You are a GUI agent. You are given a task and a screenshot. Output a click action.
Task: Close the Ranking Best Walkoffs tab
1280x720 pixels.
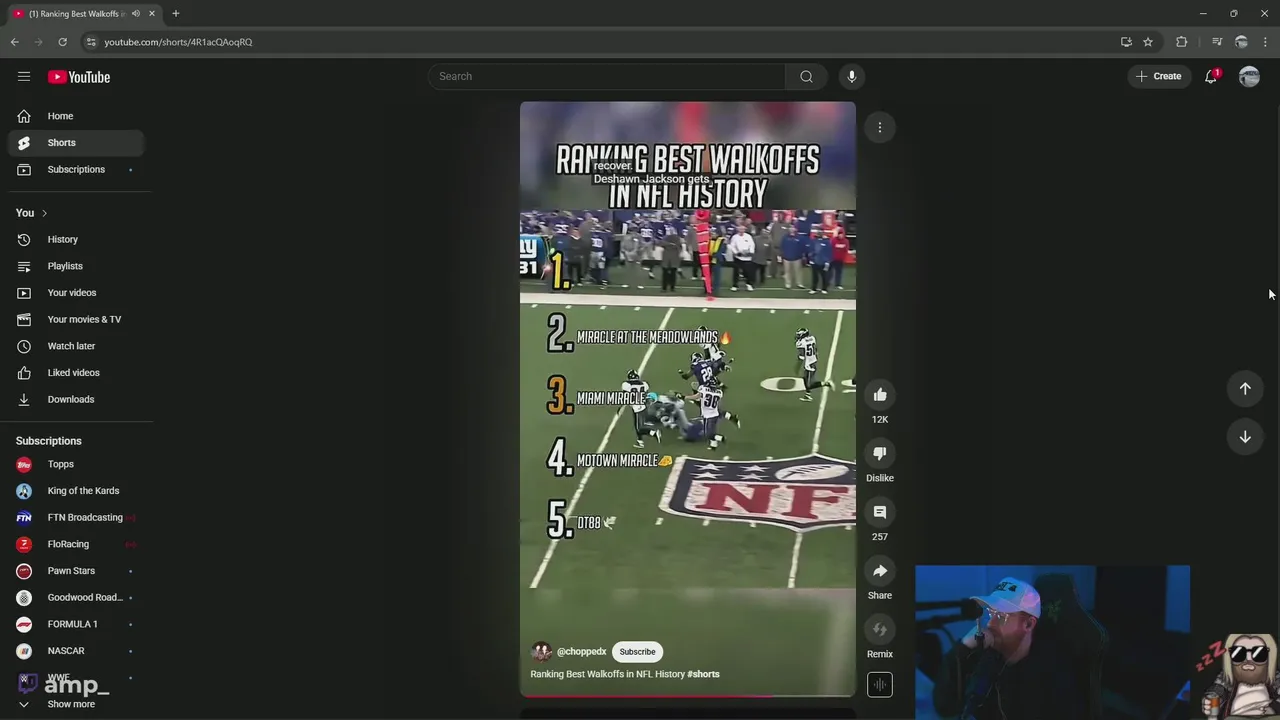152,13
